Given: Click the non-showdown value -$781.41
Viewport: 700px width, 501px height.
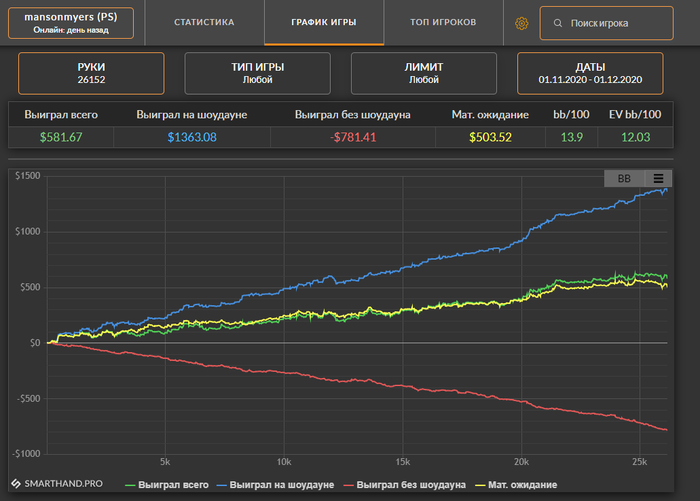Looking at the screenshot, I should (353, 137).
